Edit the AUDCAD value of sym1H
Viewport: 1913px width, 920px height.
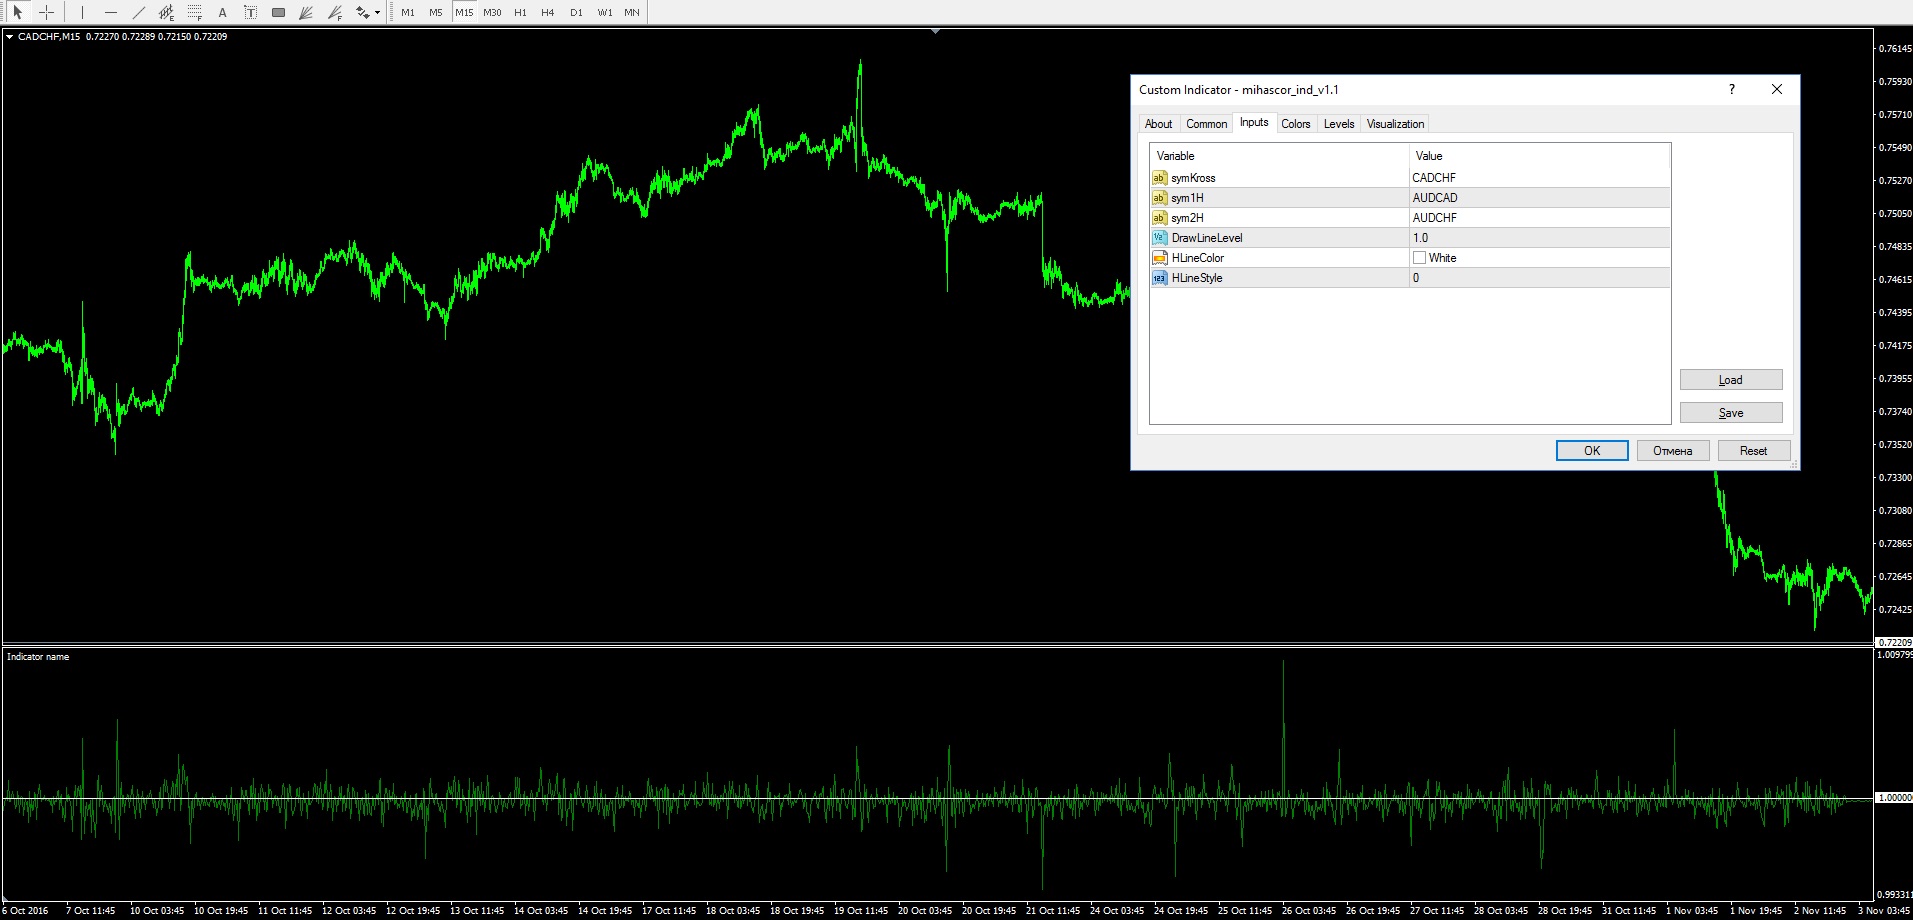point(1539,198)
